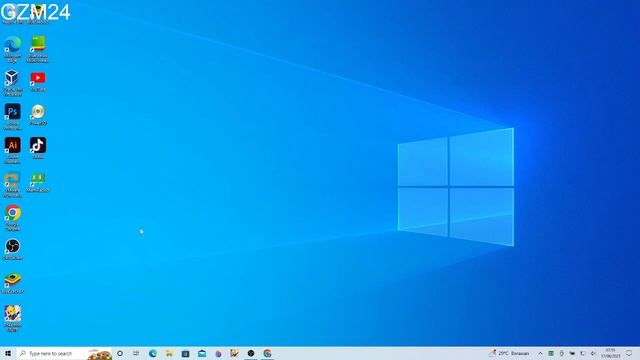Viewport: 640px width, 360px height.
Task: Open the YouTube desktop shortcut
Action: [38, 81]
